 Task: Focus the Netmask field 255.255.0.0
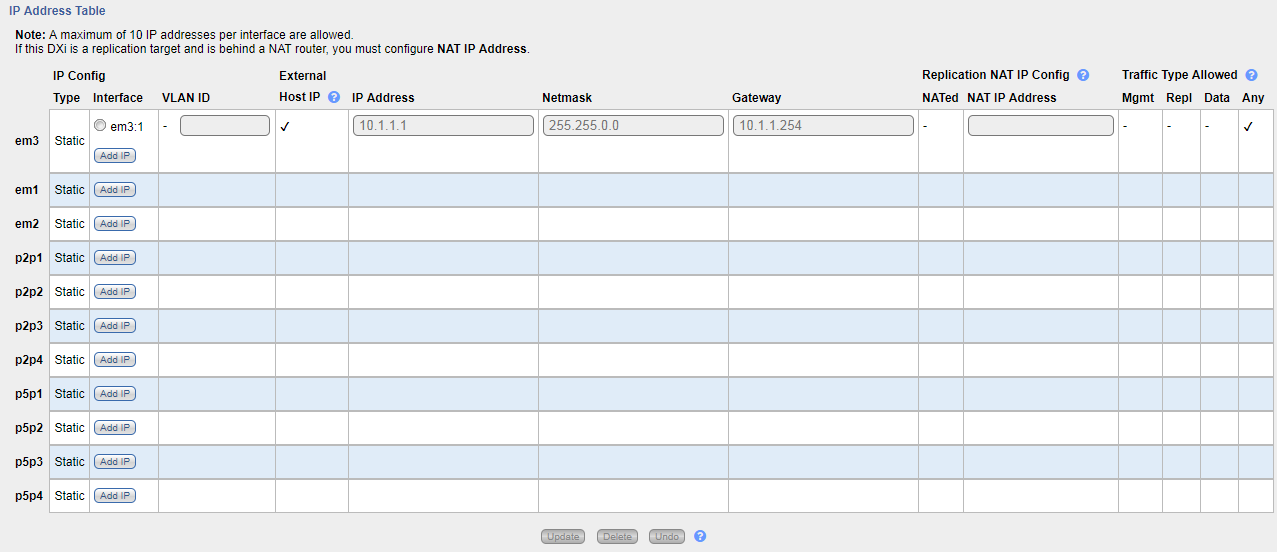(x=633, y=126)
